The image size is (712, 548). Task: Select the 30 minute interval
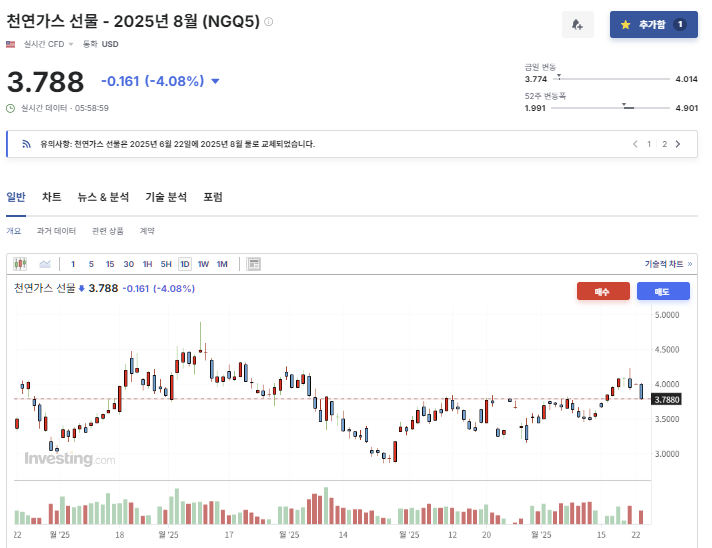129,264
